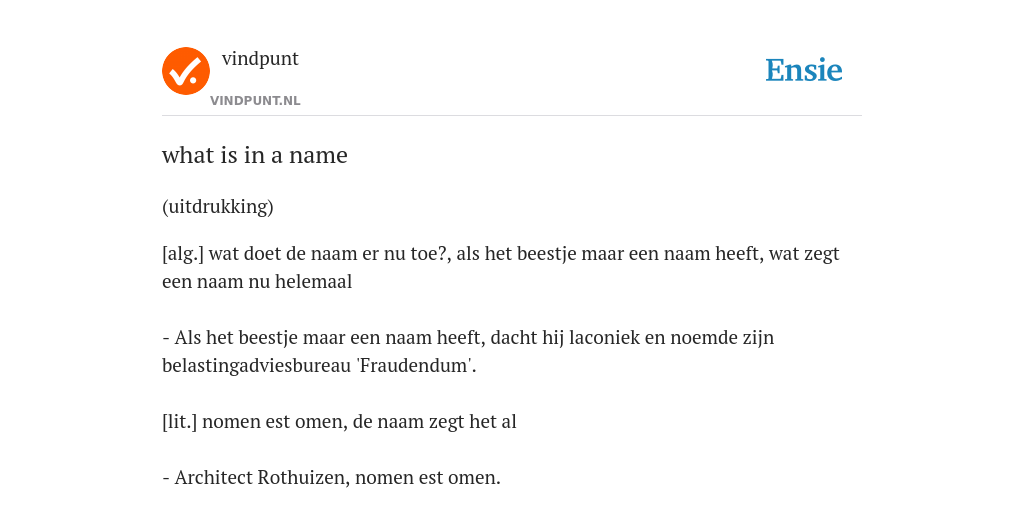Screen dimensions: 1024x512
Task: Open the vindpunt author name
Action: [260, 59]
